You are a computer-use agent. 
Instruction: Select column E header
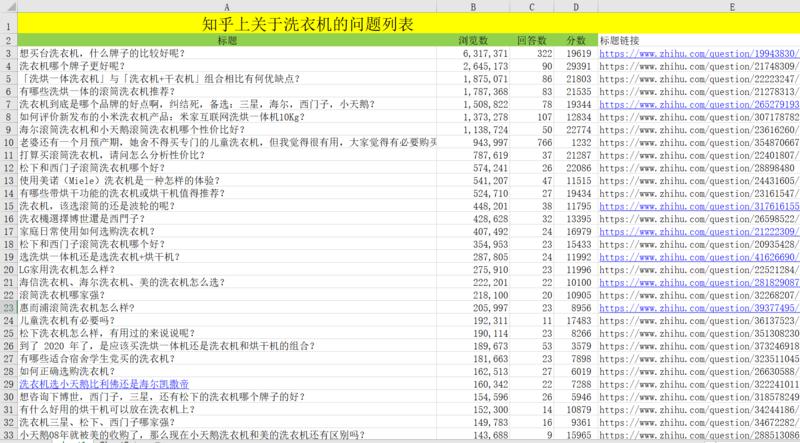732,7
